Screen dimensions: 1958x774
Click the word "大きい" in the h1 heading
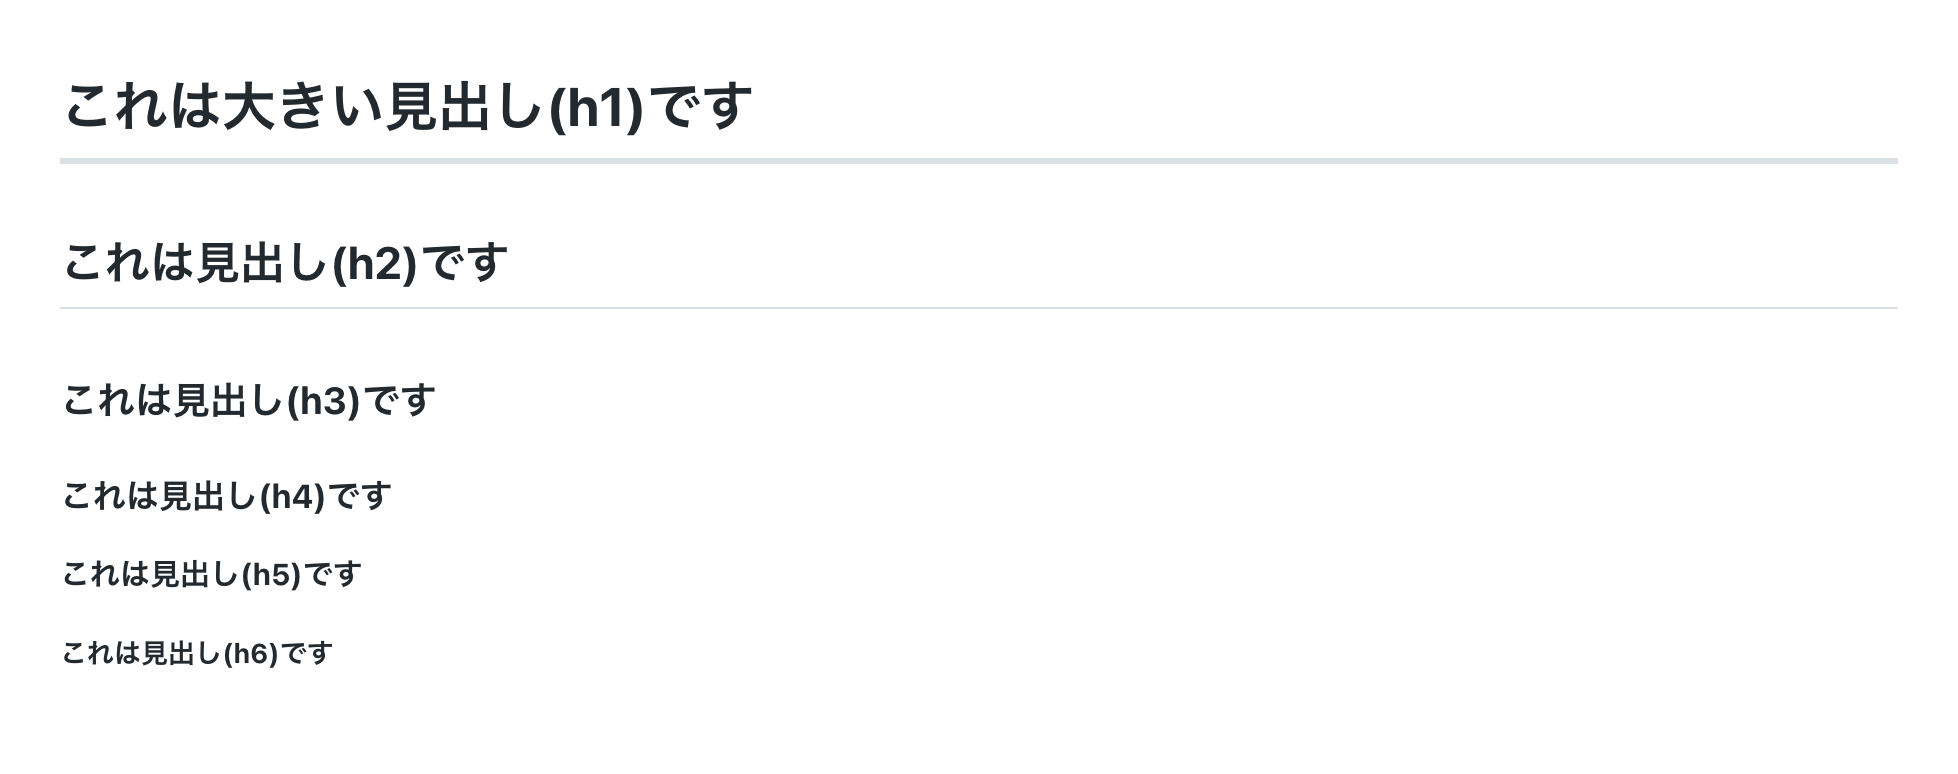302,107
